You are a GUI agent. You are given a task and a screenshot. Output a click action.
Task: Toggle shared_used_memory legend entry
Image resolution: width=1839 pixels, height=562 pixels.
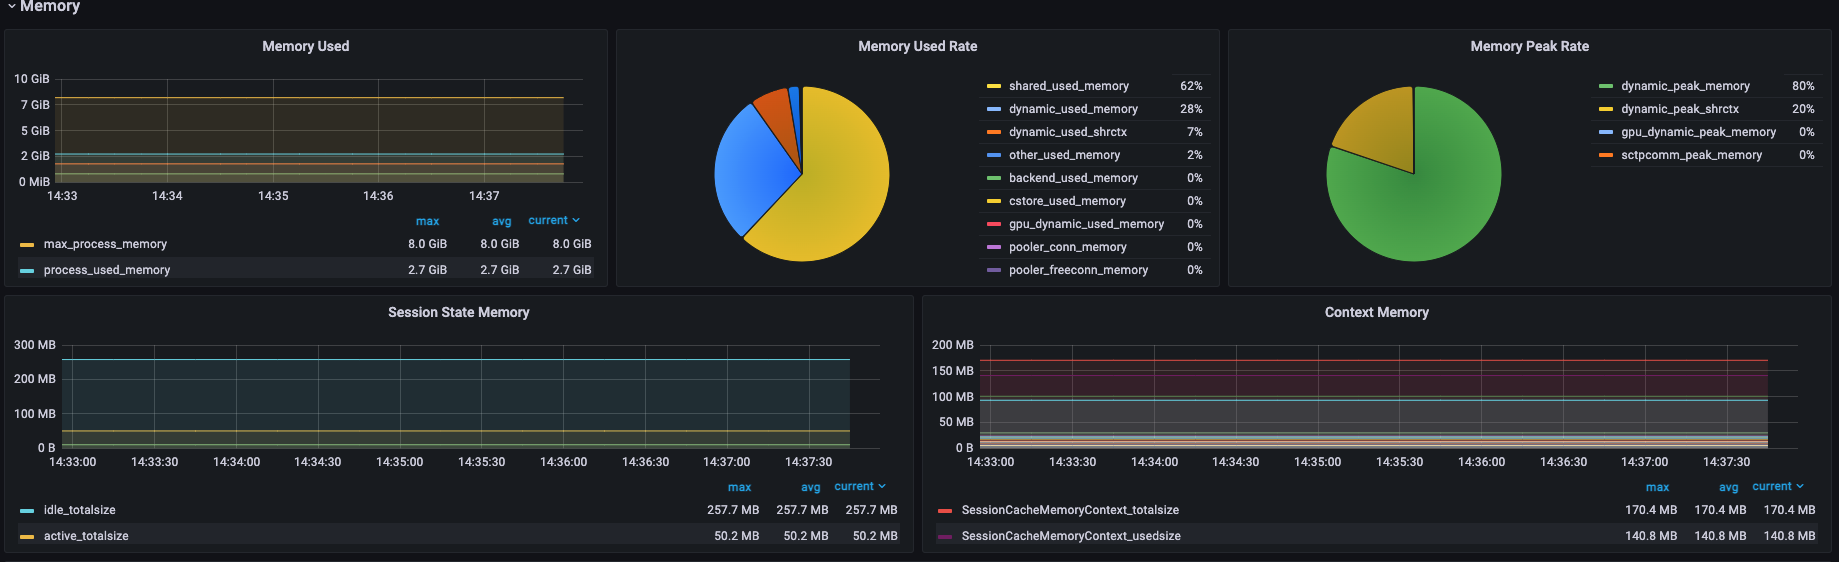[x=1068, y=86]
